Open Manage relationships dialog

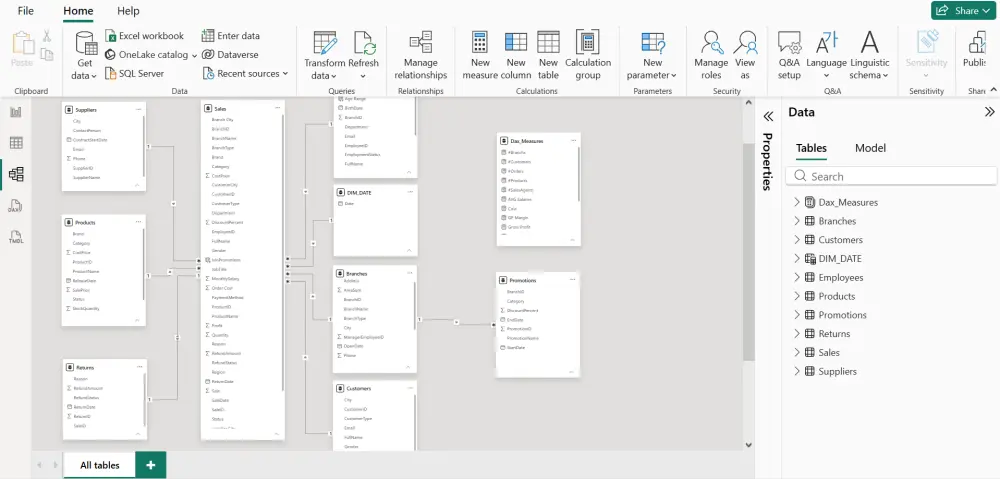[x=420, y=55]
